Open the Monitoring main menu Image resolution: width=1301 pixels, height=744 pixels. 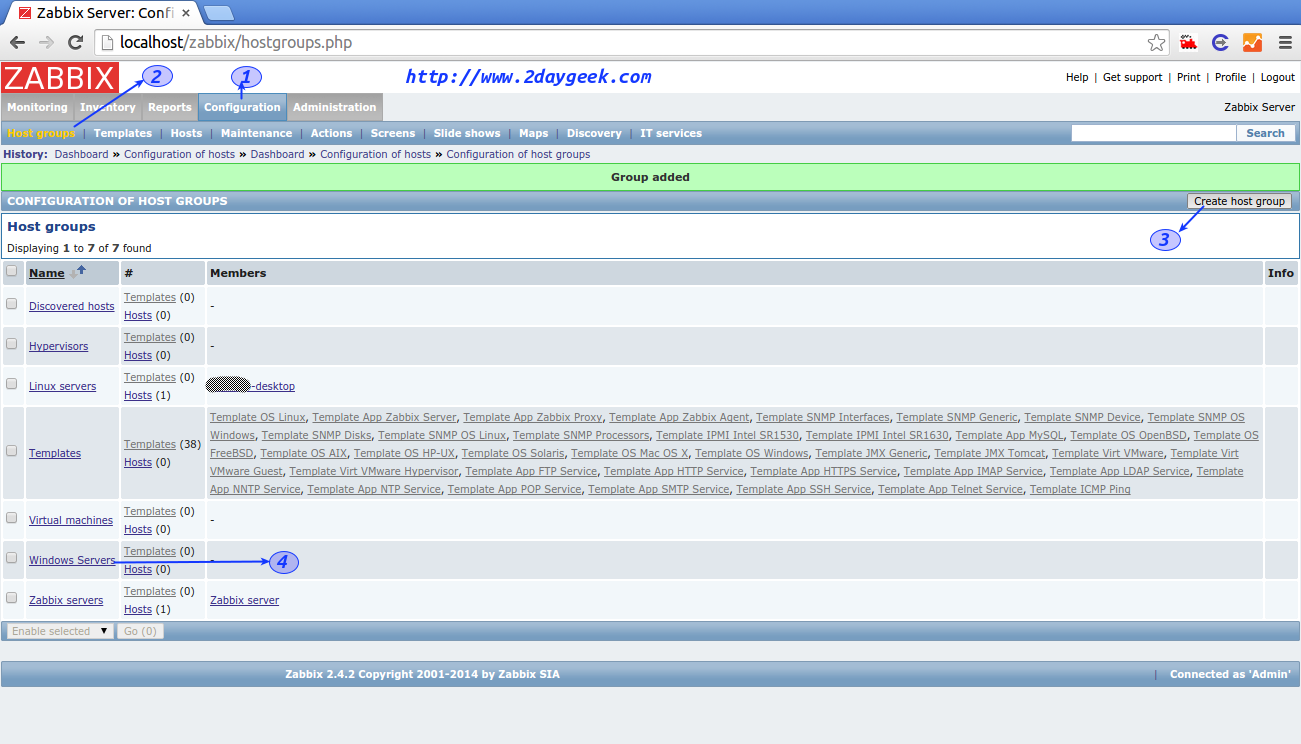pos(37,107)
